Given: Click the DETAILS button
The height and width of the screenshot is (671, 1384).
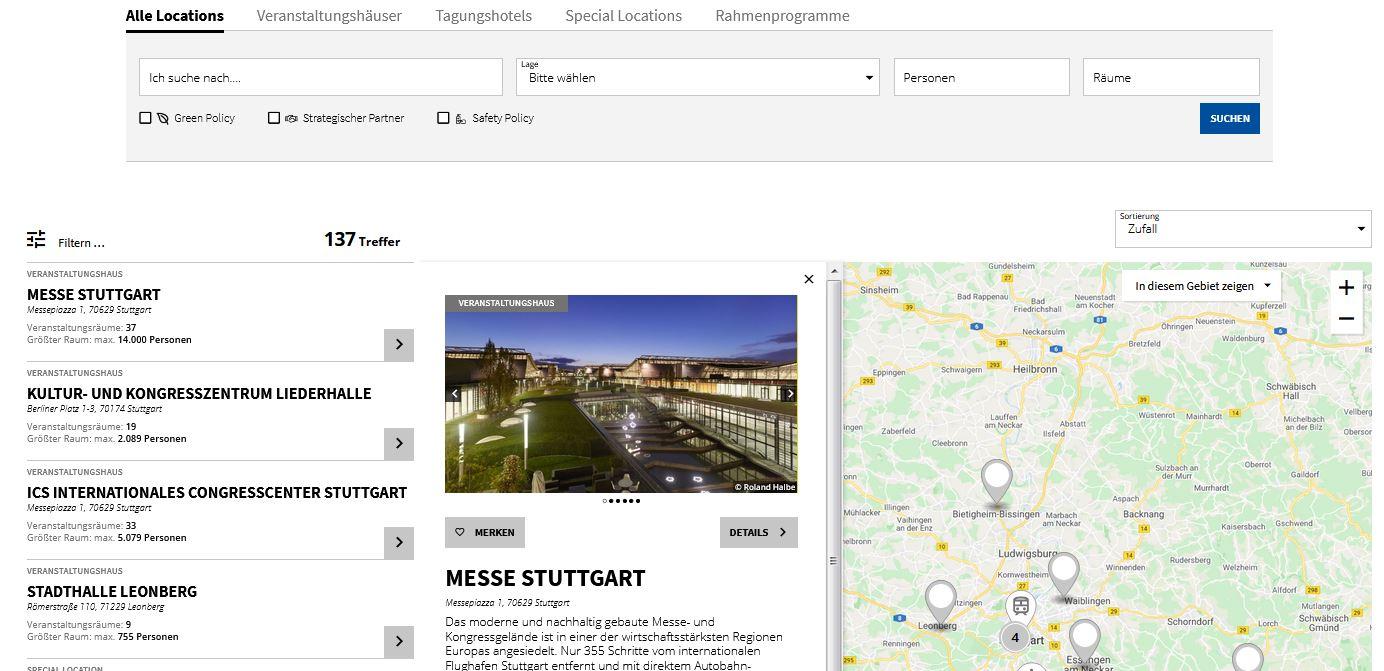Looking at the screenshot, I should click(x=759, y=533).
